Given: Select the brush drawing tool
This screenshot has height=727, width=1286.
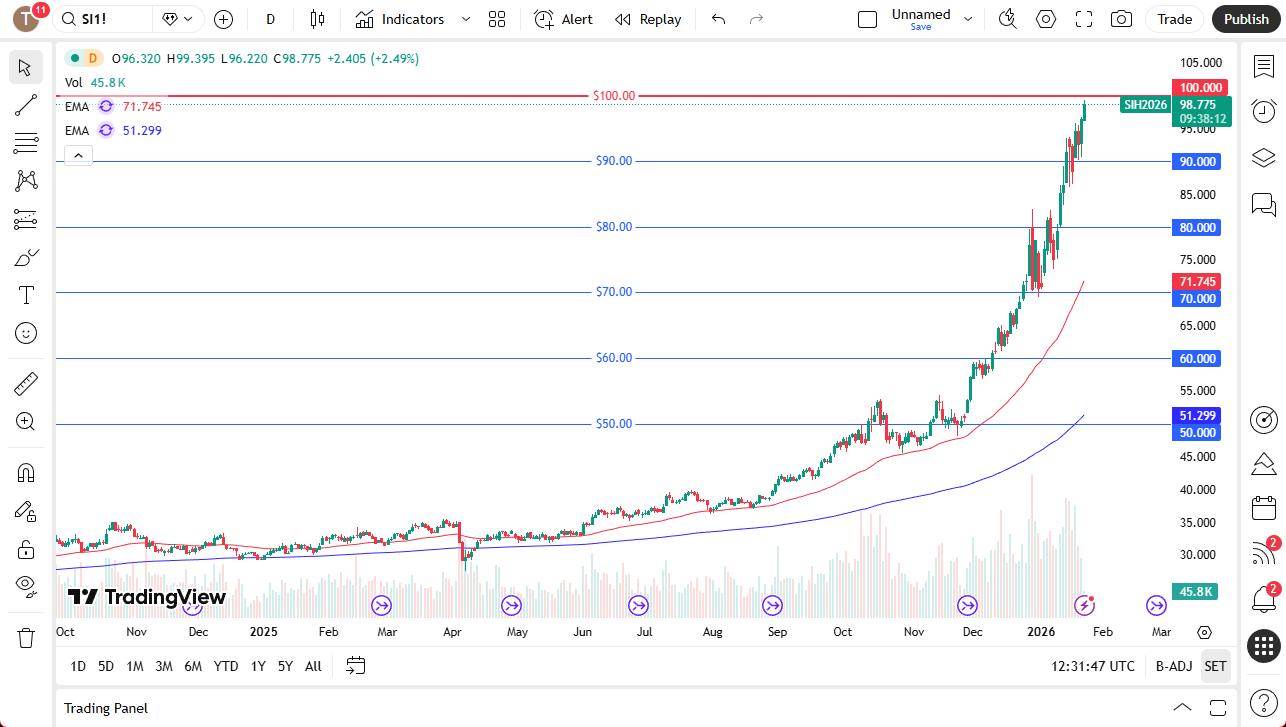Looking at the screenshot, I should point(26,257).
